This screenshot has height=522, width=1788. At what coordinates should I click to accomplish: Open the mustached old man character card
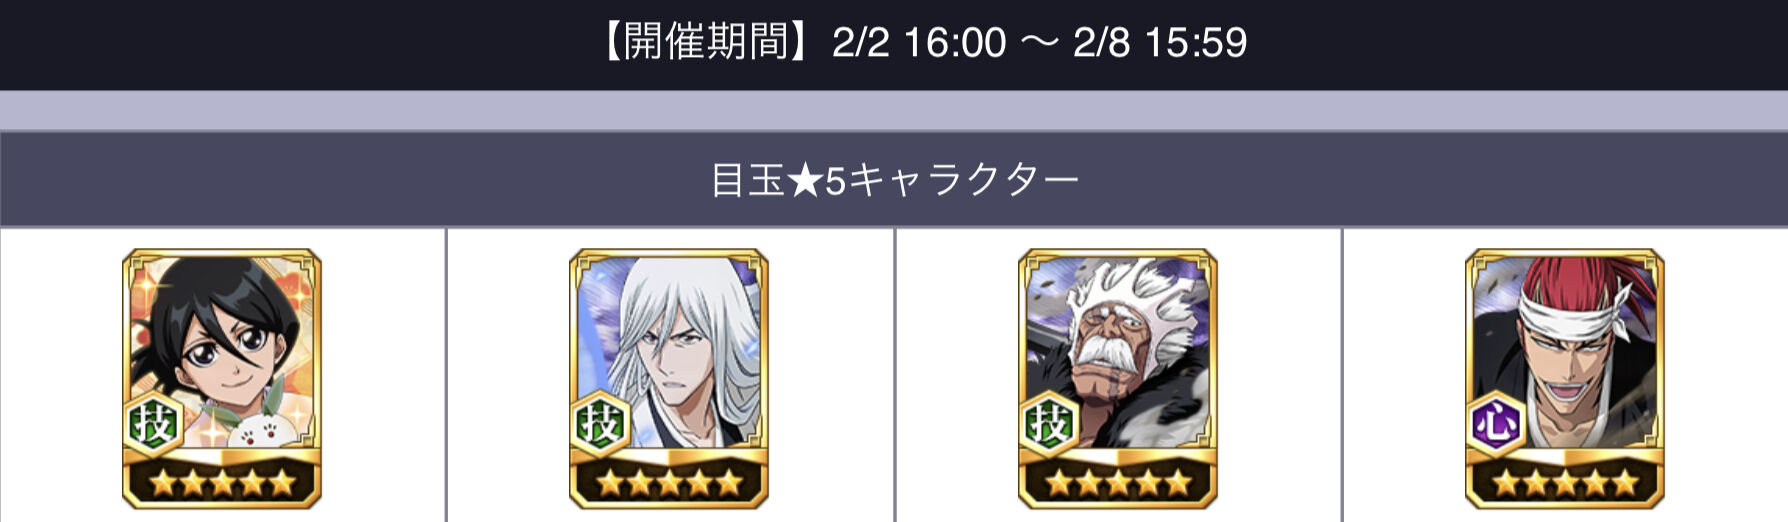[x=1118, y=378]
